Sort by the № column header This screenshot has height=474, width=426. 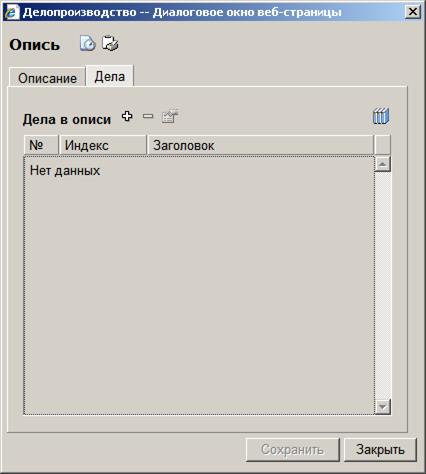(x=41, y=145)
